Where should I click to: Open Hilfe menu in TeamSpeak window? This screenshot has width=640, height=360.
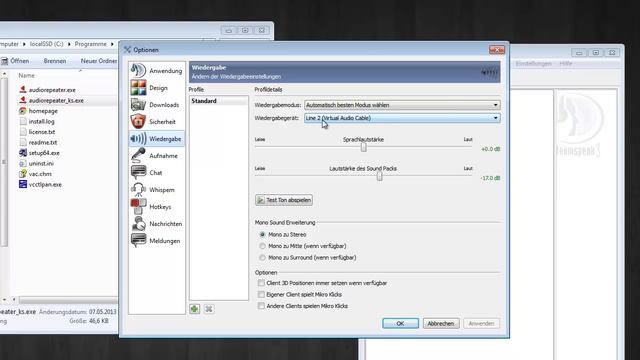565,64
